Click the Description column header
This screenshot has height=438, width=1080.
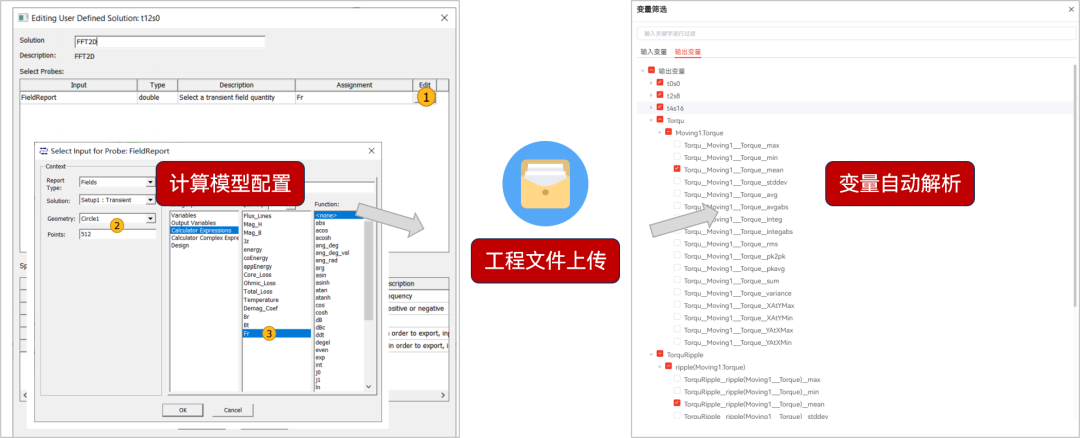[x=236, y=85]
